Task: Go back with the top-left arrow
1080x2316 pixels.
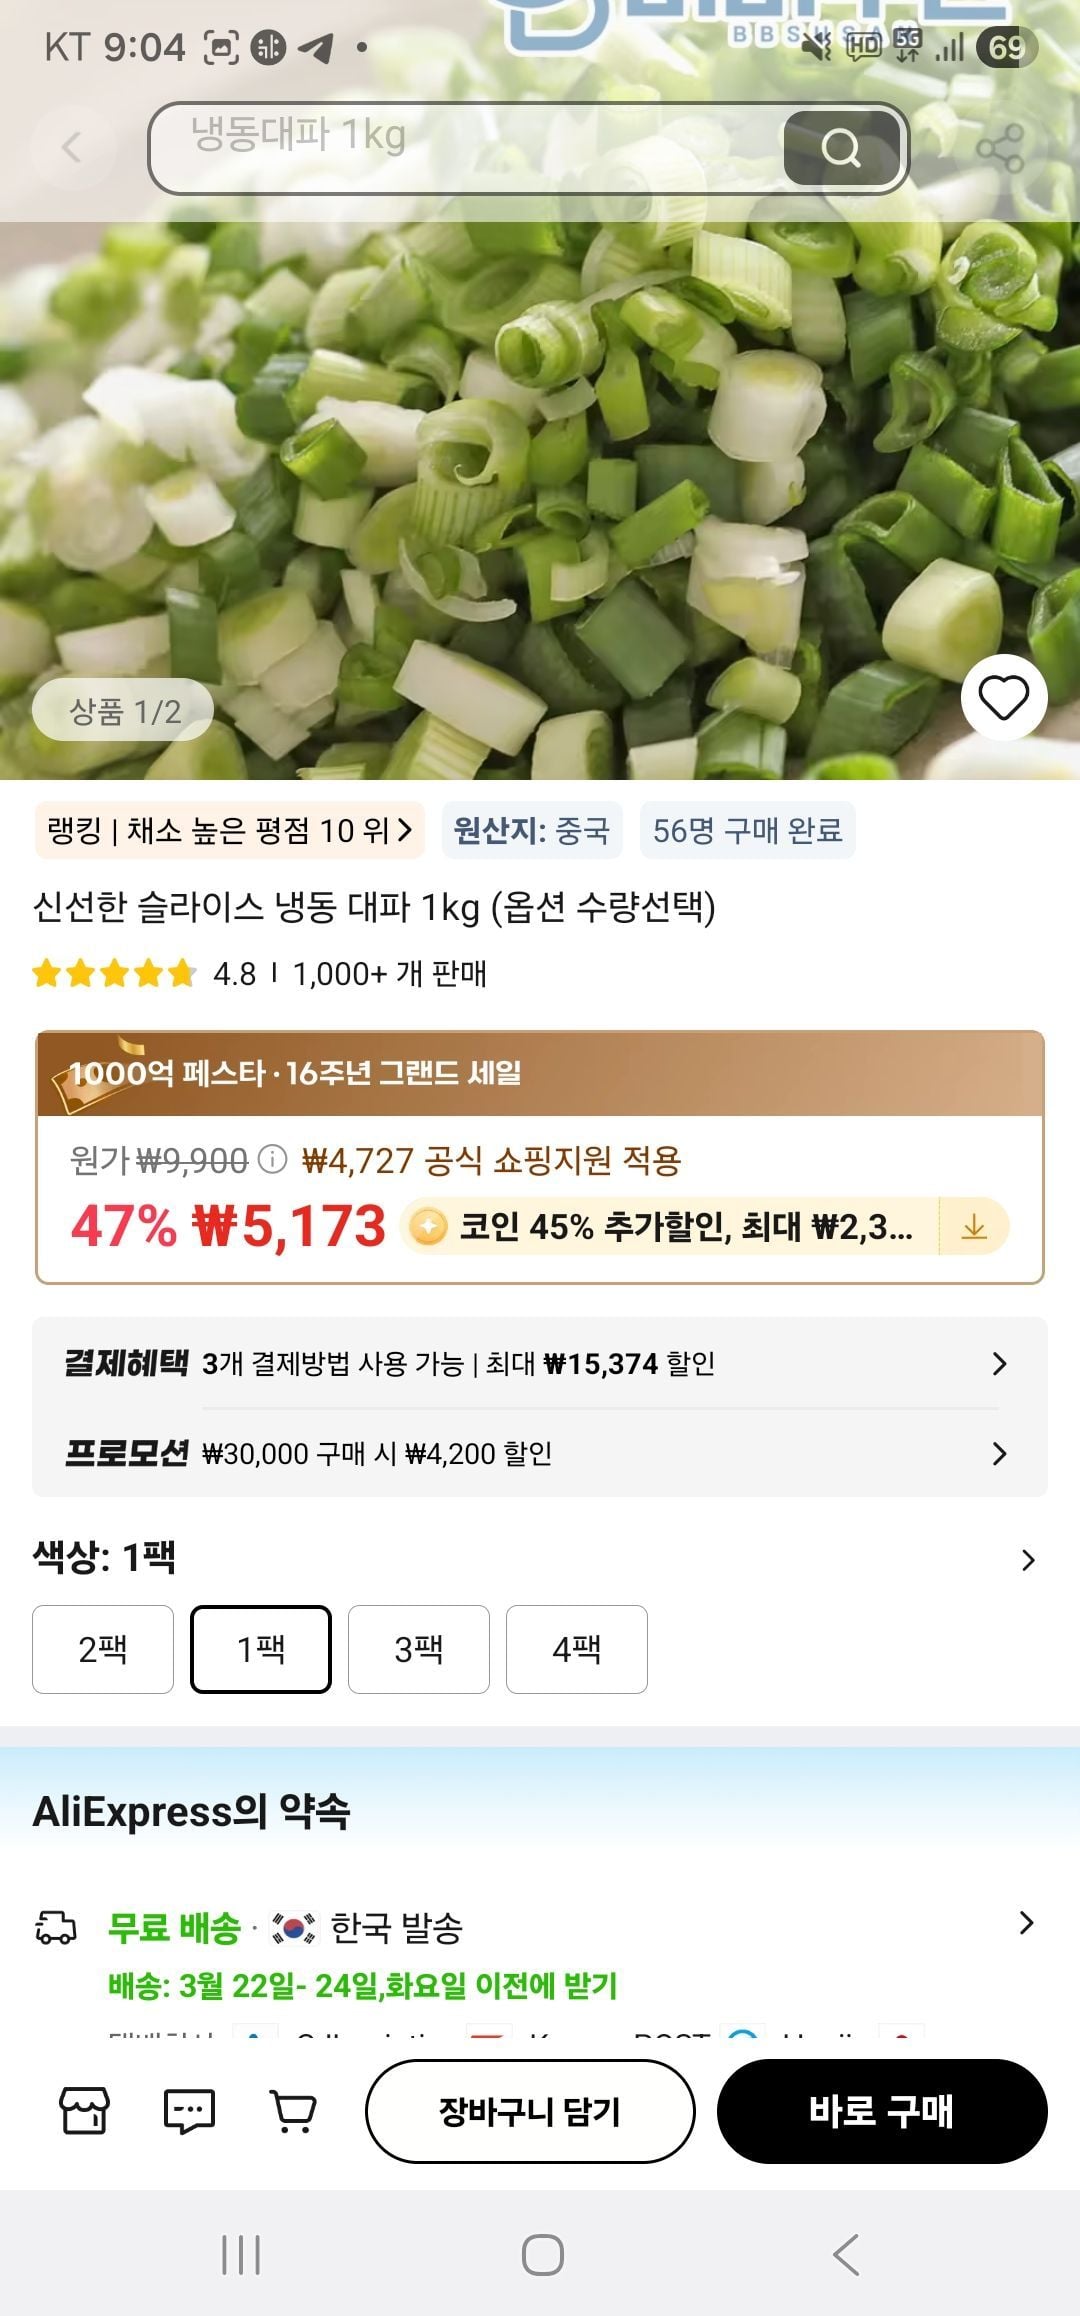Action: coord(71,148)
